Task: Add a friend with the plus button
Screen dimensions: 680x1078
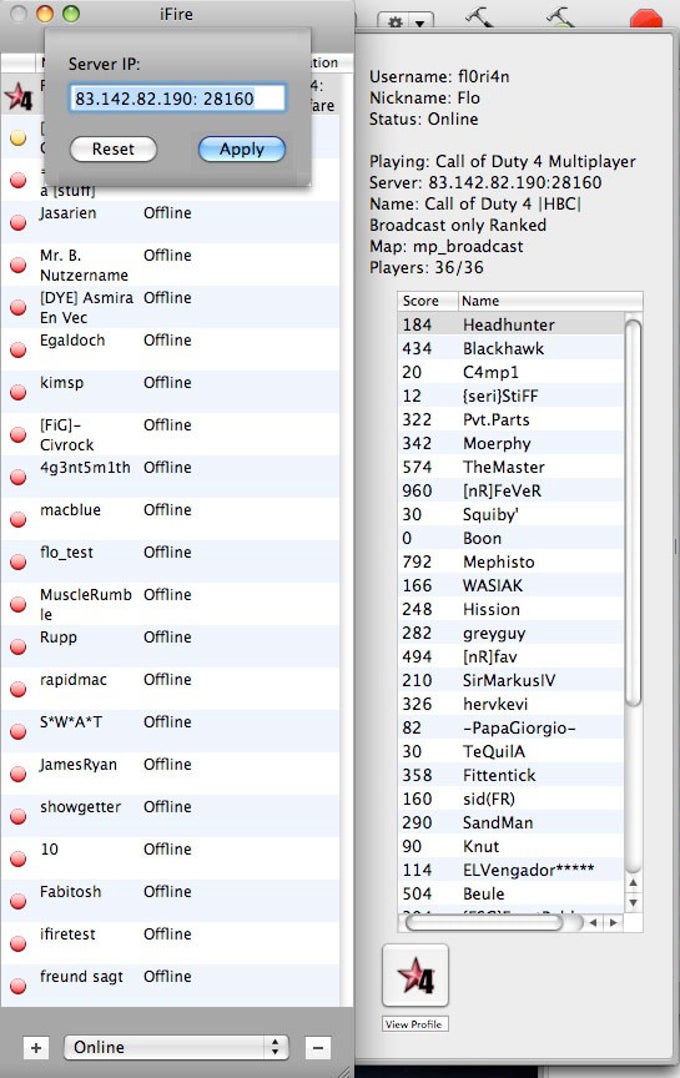Action: 36,1047
